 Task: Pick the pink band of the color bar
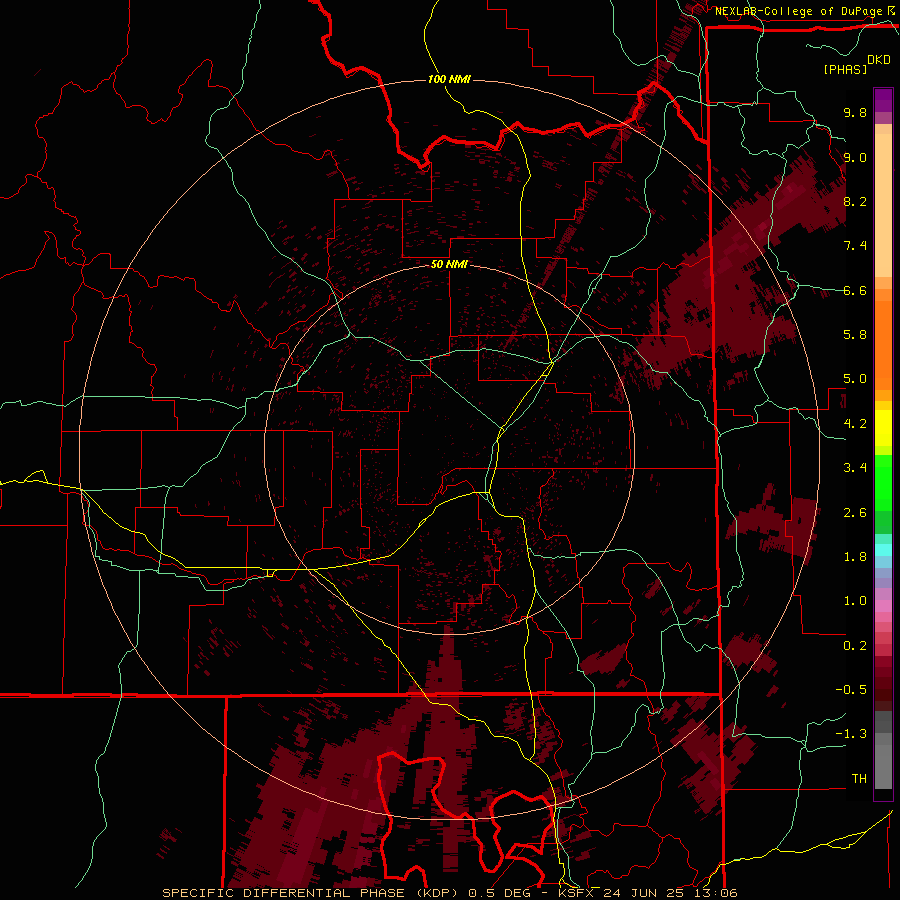click(883, 606)
